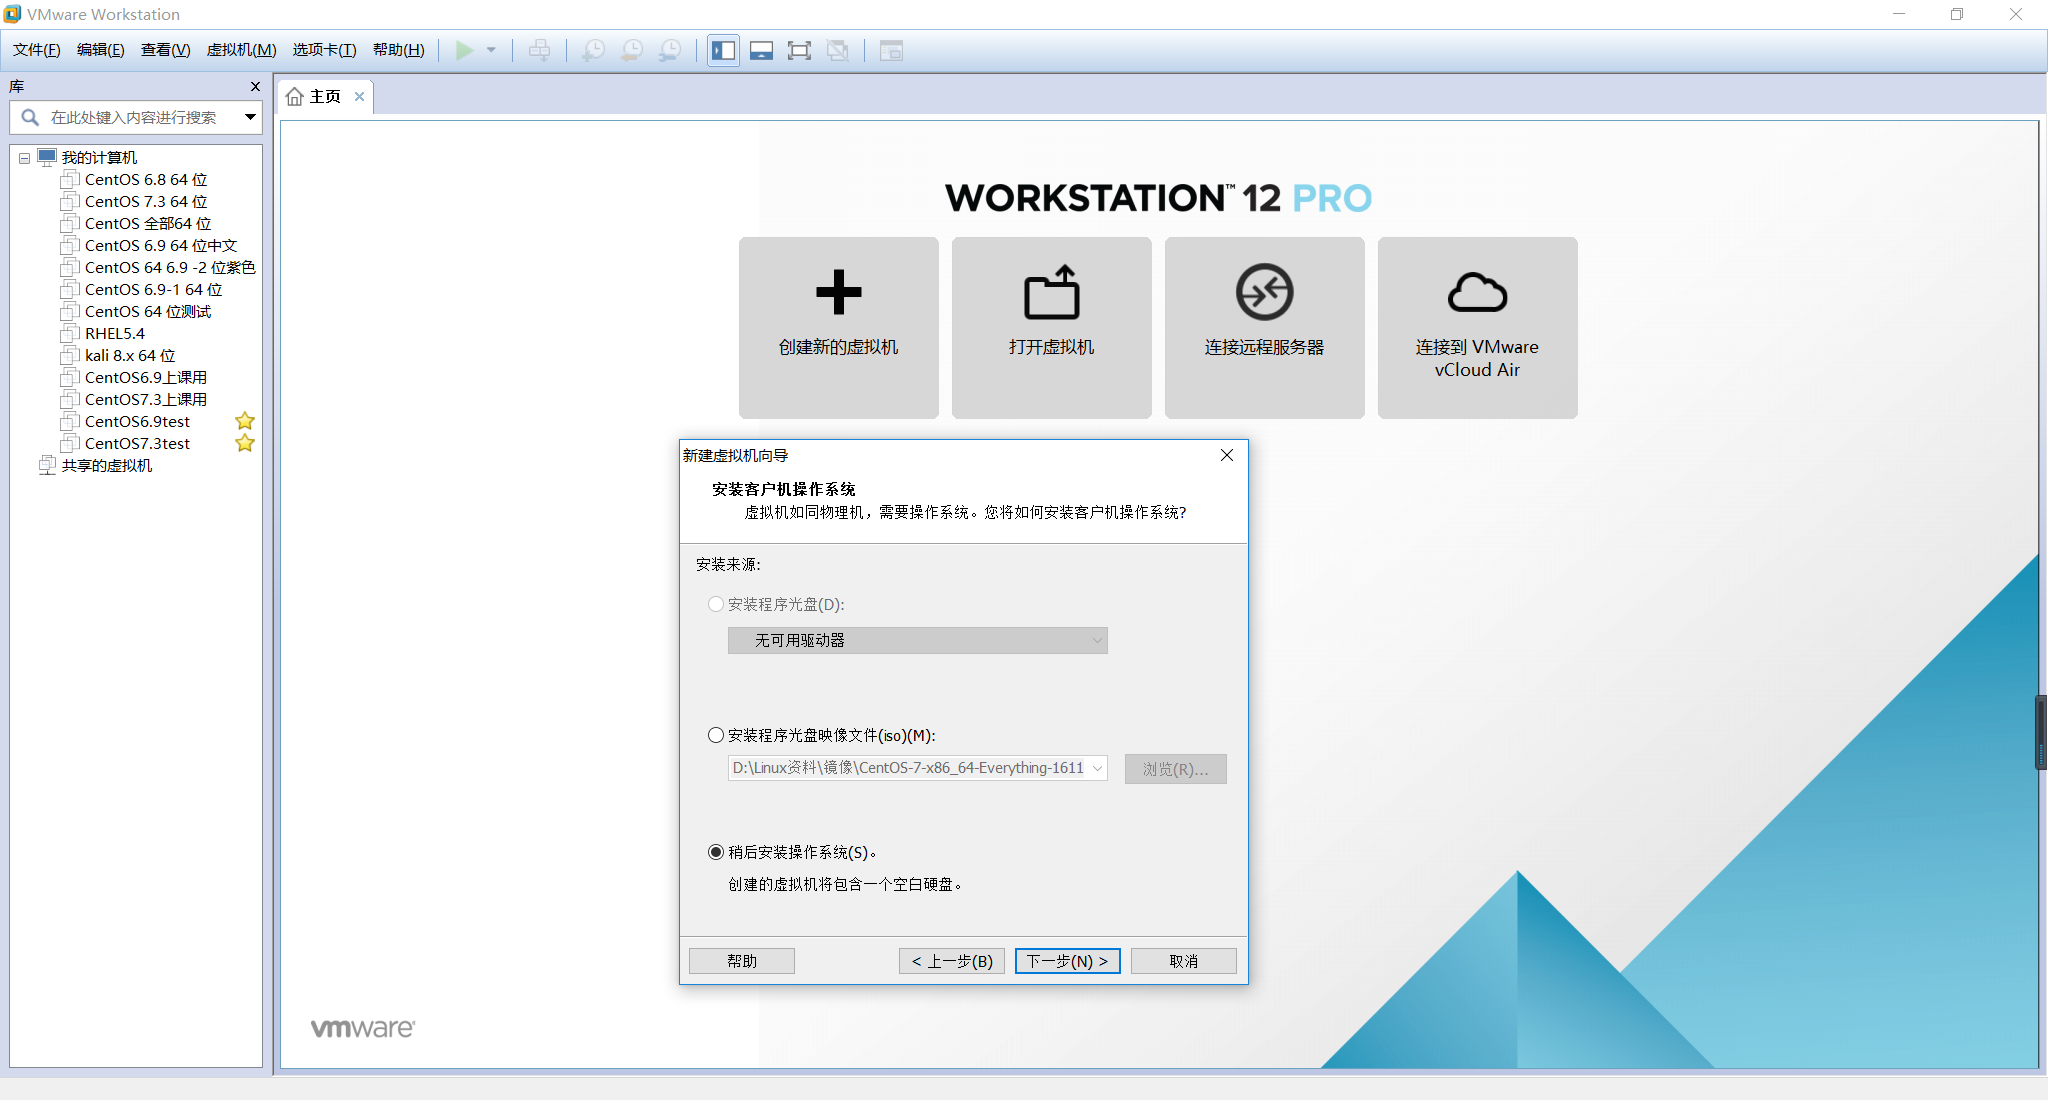The image size is (2048, 1100).
Task: Click the 取消 button
Action: pyautogui.click(x=1183, y=961)
